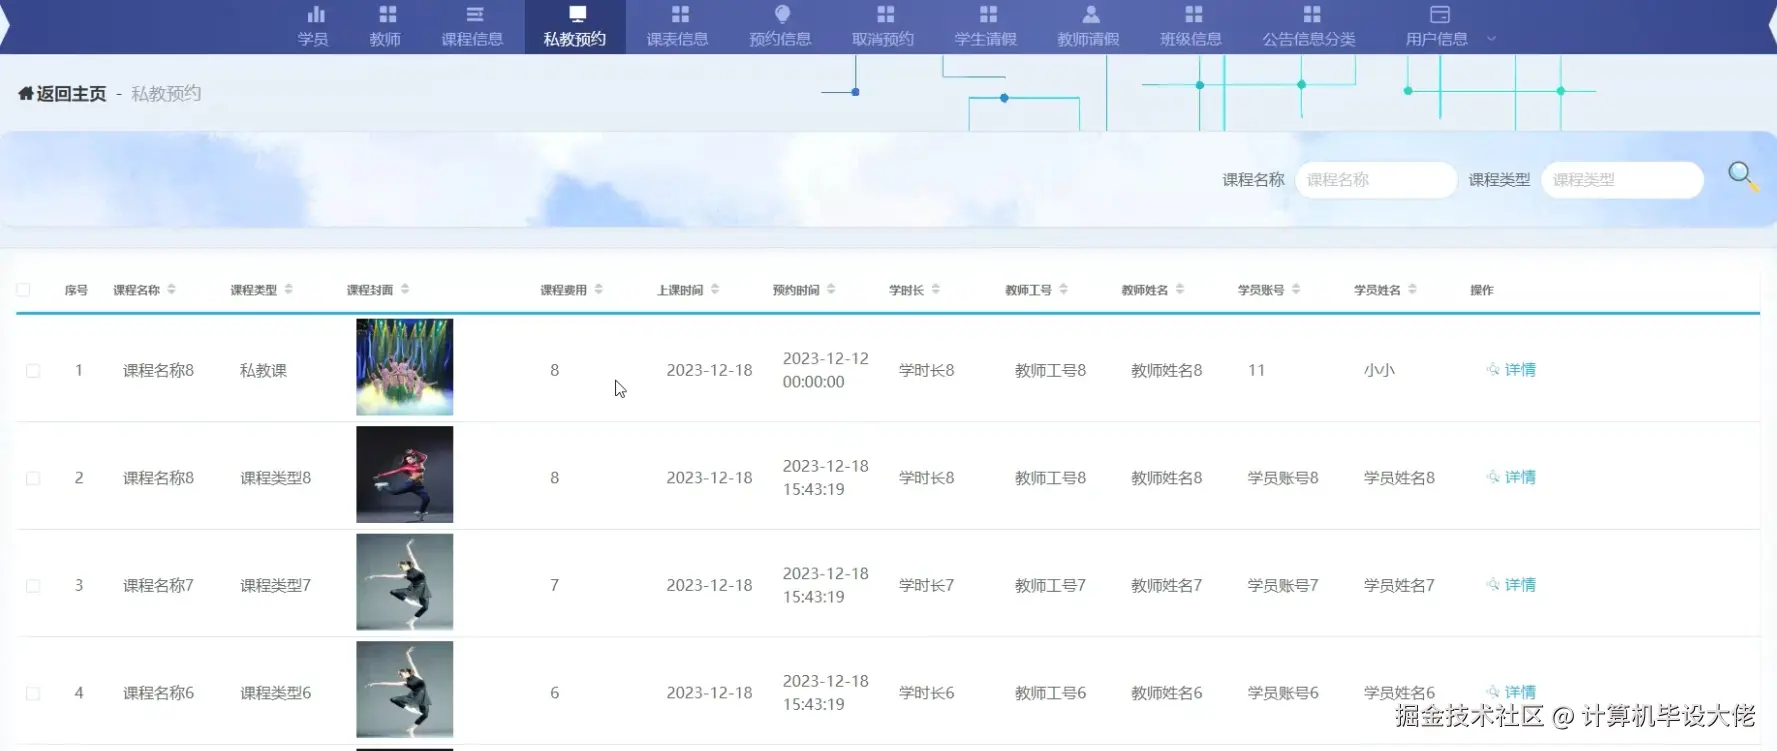Open 班级信息 menu label
The image size is (1777, 751).
pyautogui.click(x=1191, y=39)
